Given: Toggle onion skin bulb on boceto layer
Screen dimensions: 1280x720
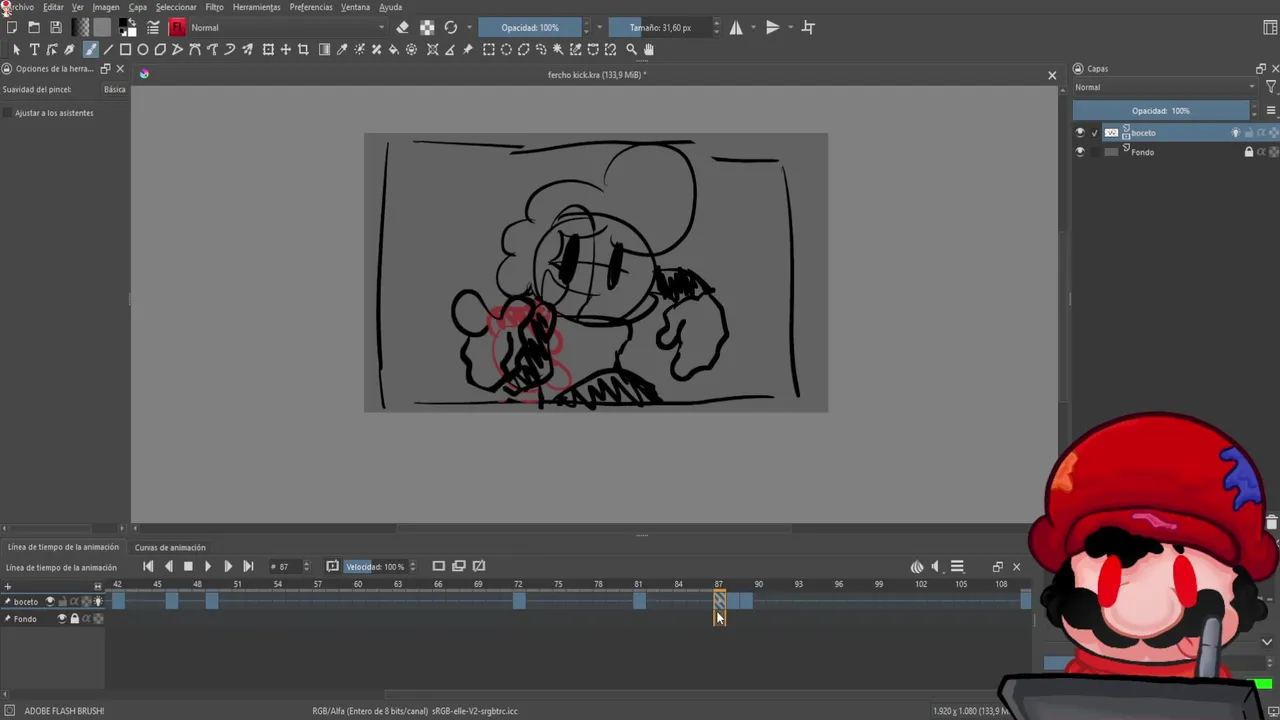Looking at the screenshot, I should point(1235,132).
